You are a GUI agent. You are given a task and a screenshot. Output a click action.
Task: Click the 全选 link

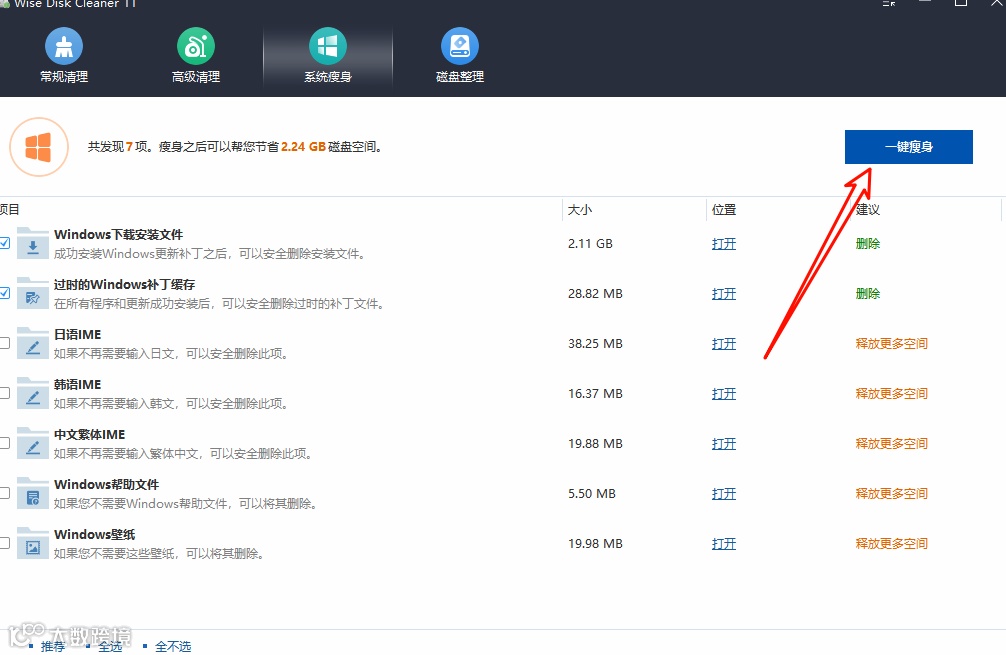pos(110,646)
